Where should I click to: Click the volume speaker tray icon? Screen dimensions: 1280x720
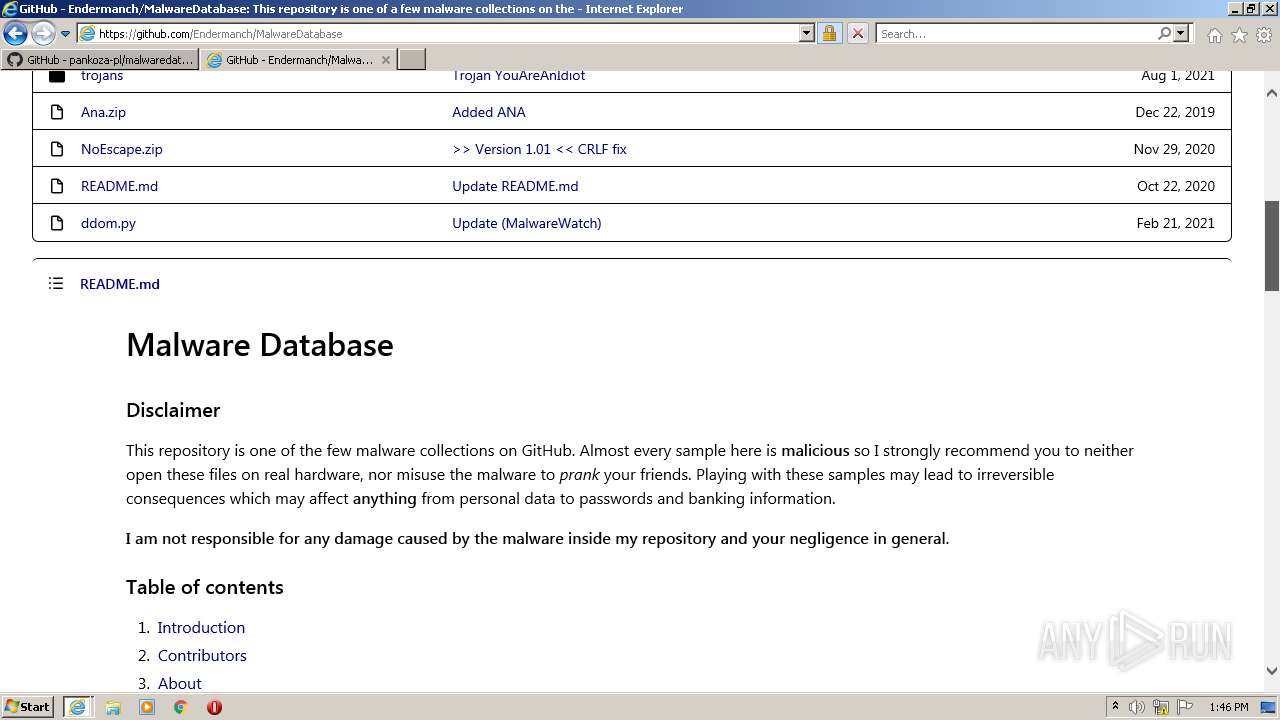(x=1137, y=707)
